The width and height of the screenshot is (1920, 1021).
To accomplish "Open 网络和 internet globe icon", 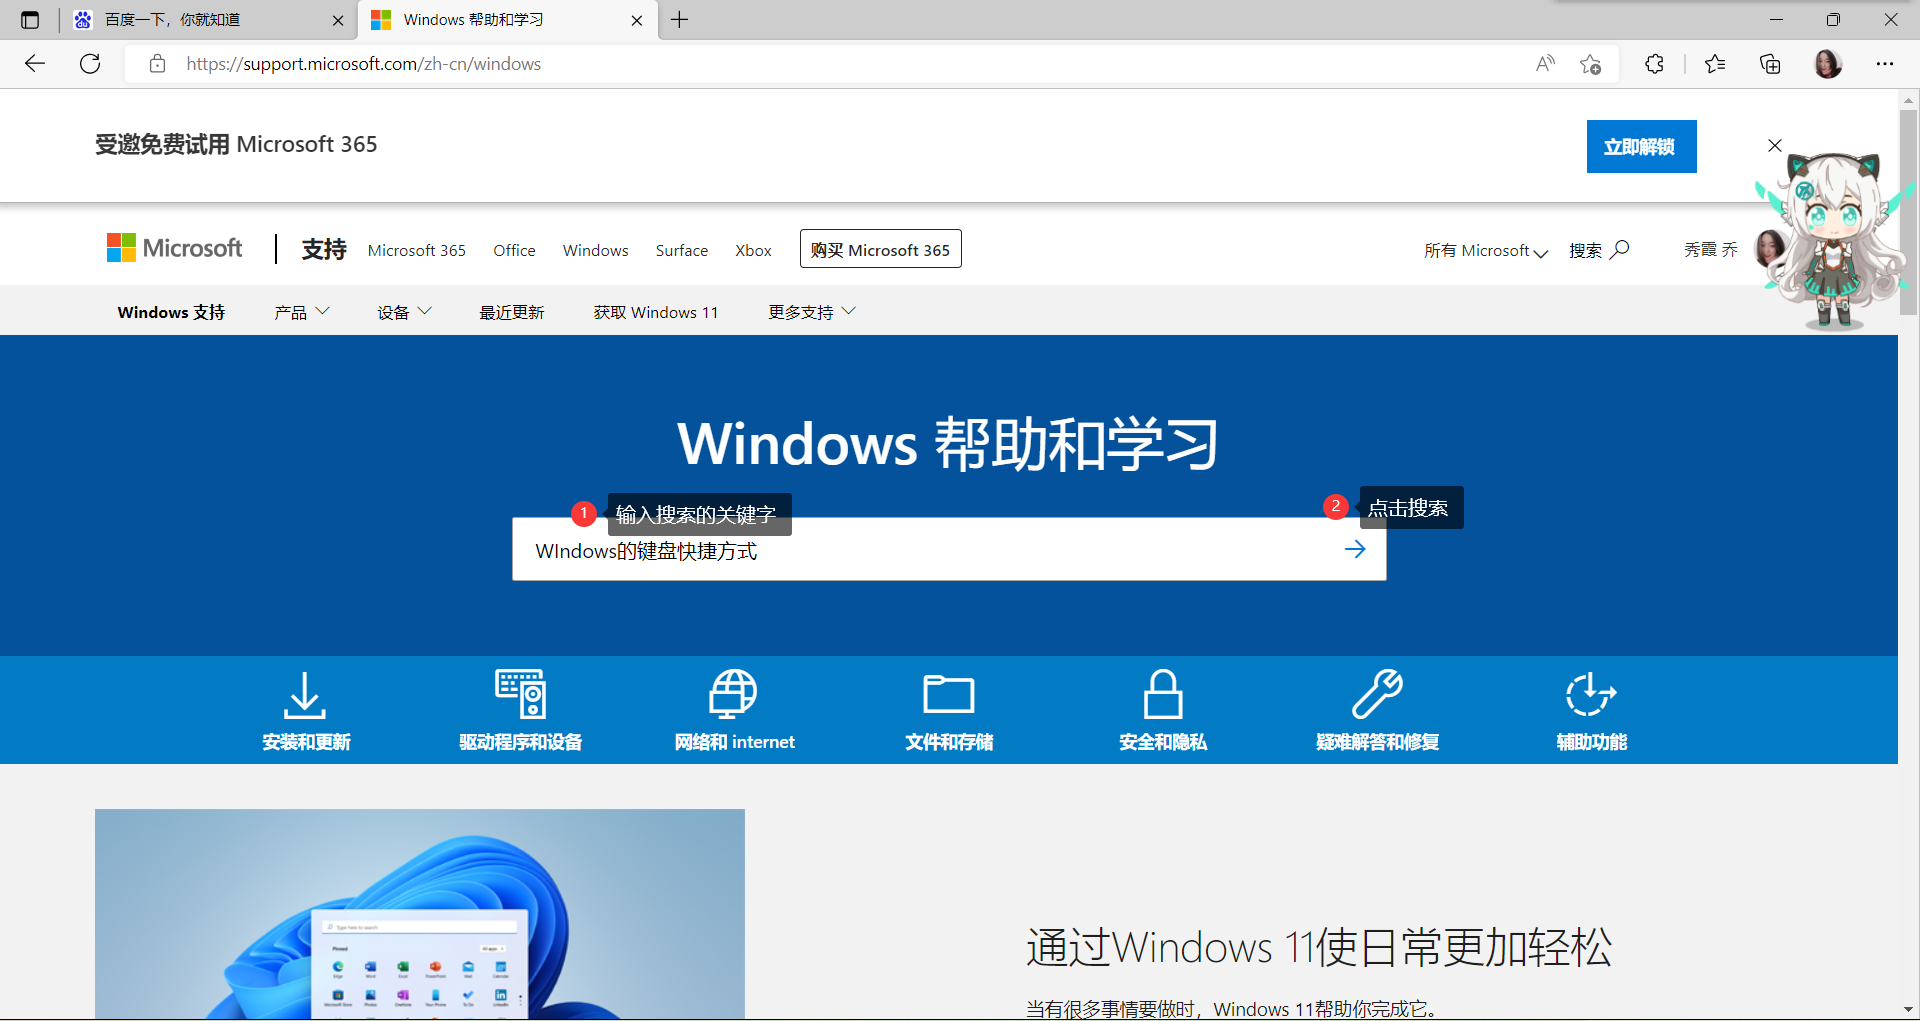I will (733, 694).
